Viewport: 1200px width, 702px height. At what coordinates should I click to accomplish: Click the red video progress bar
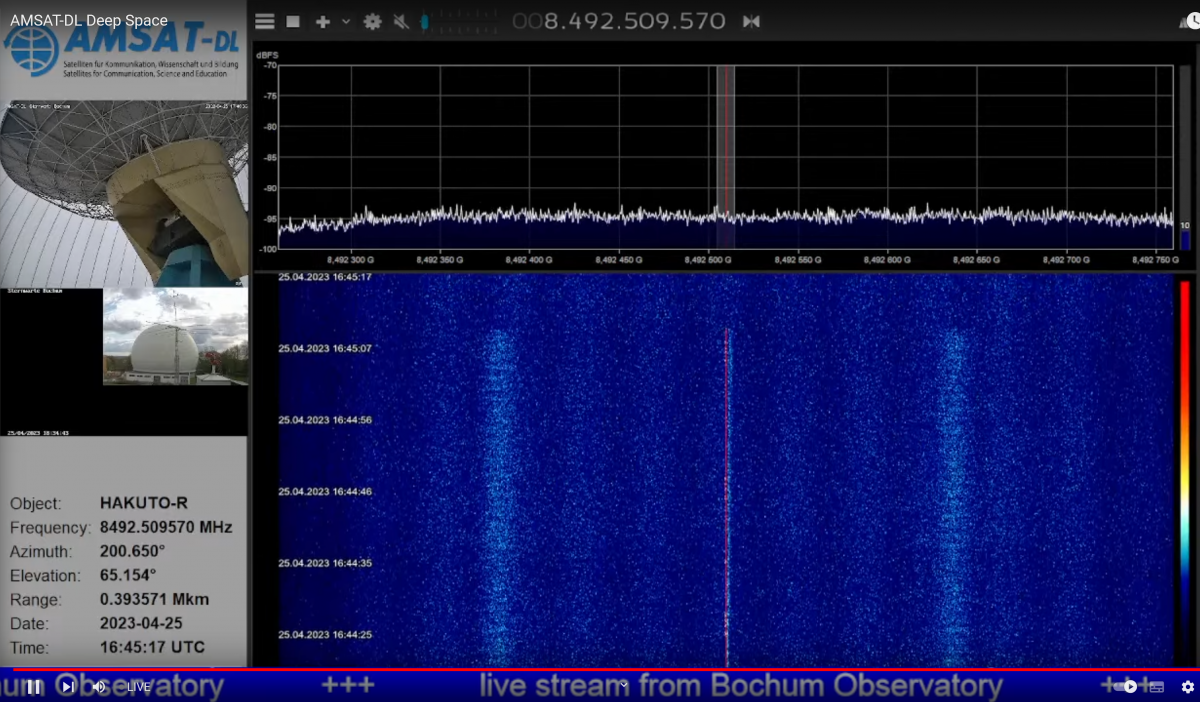[x=600, y=669]
